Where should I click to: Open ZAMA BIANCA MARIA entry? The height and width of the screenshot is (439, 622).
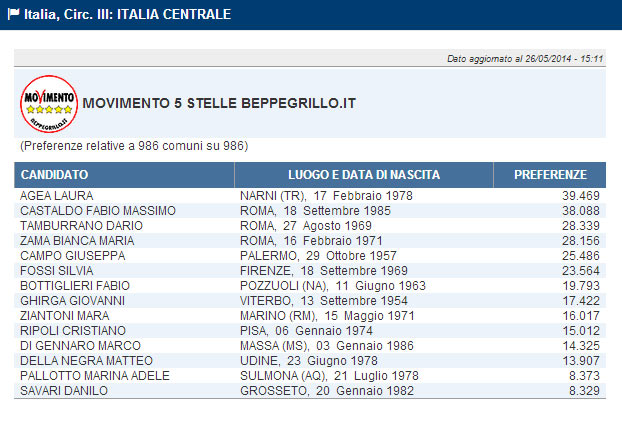77,241
